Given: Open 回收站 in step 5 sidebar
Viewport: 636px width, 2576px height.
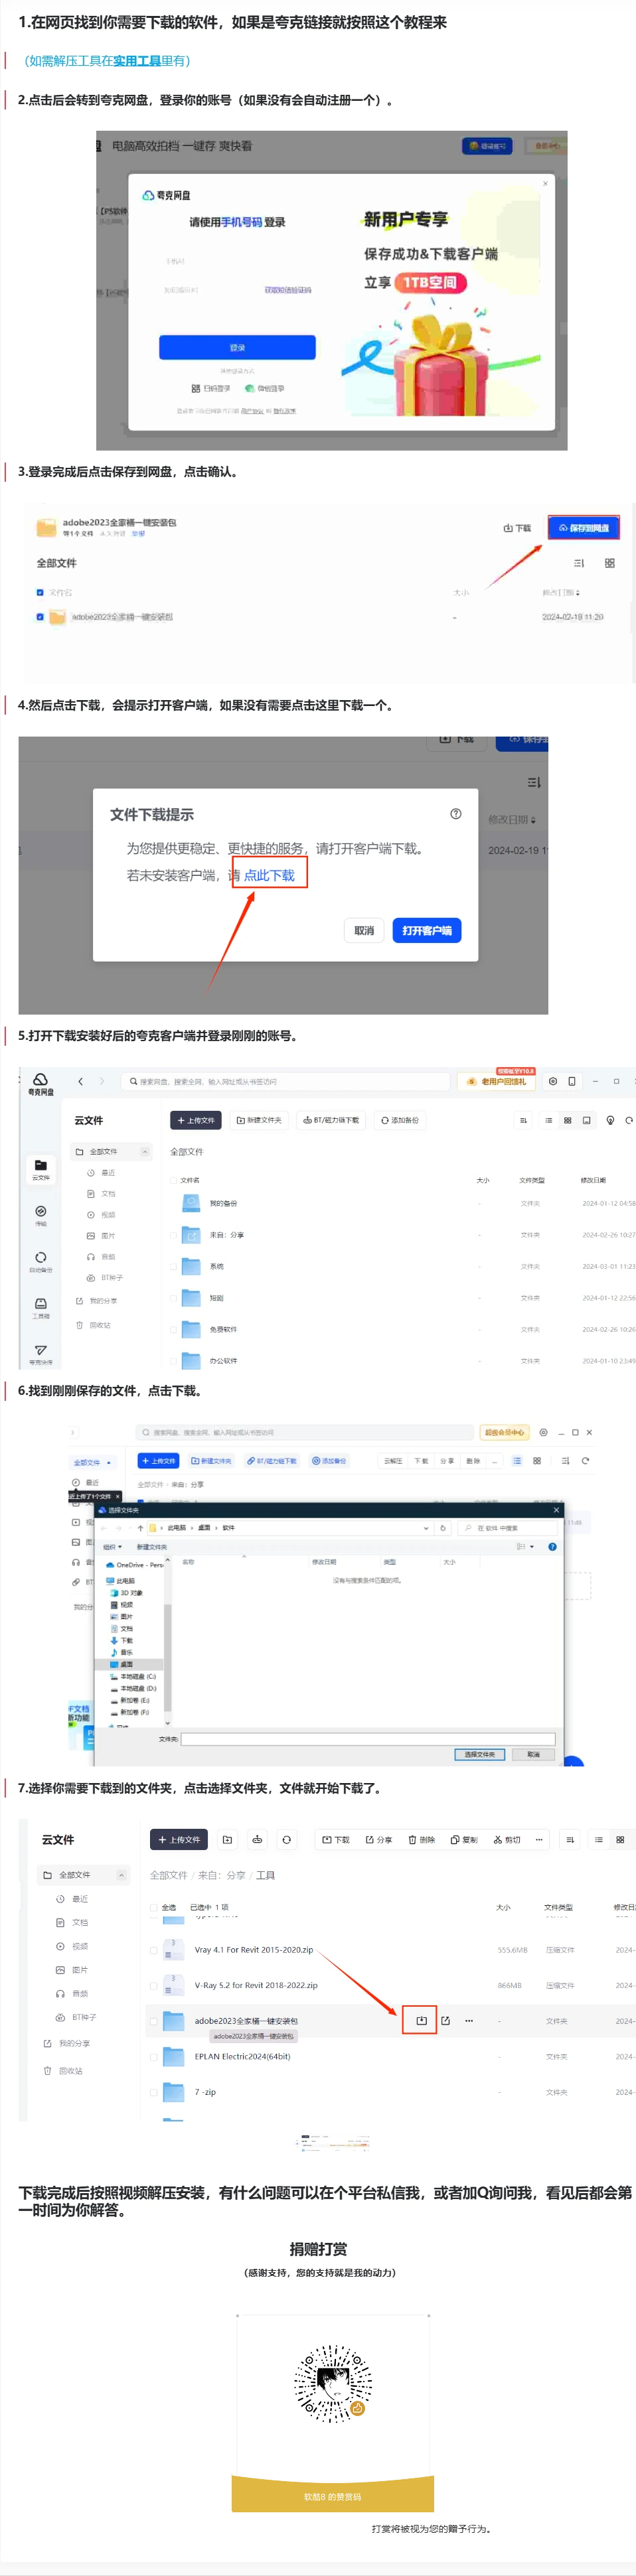Looking at the screenshot, I should pos(94,1324).
